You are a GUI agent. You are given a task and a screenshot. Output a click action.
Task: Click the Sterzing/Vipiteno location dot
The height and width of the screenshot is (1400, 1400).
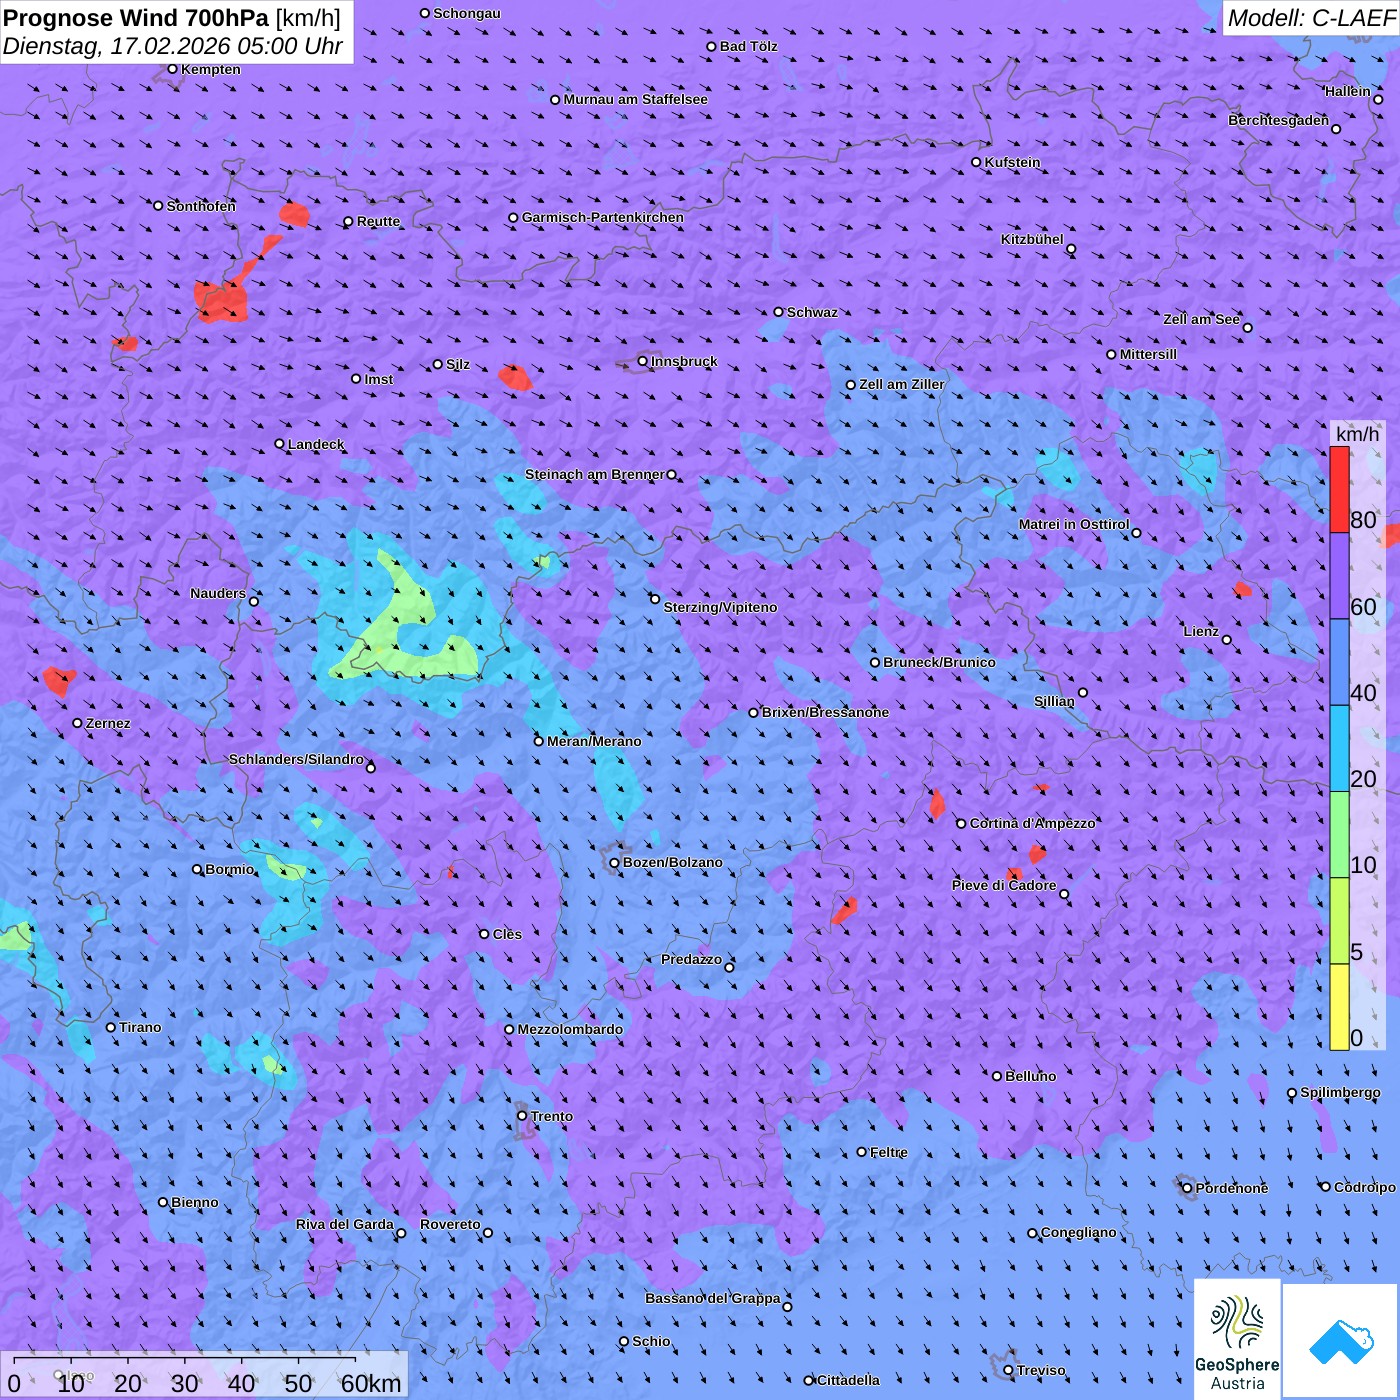click(x=655, y=599)
